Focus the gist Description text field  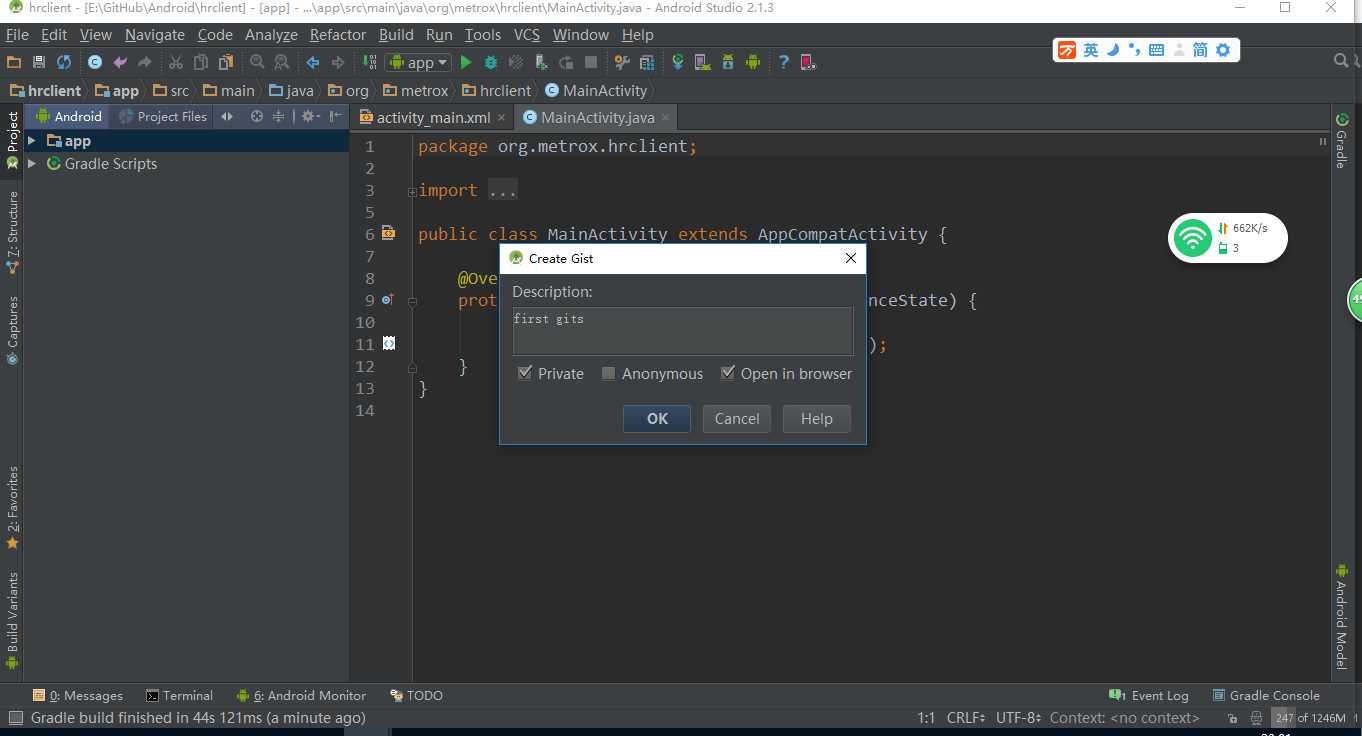682,331
